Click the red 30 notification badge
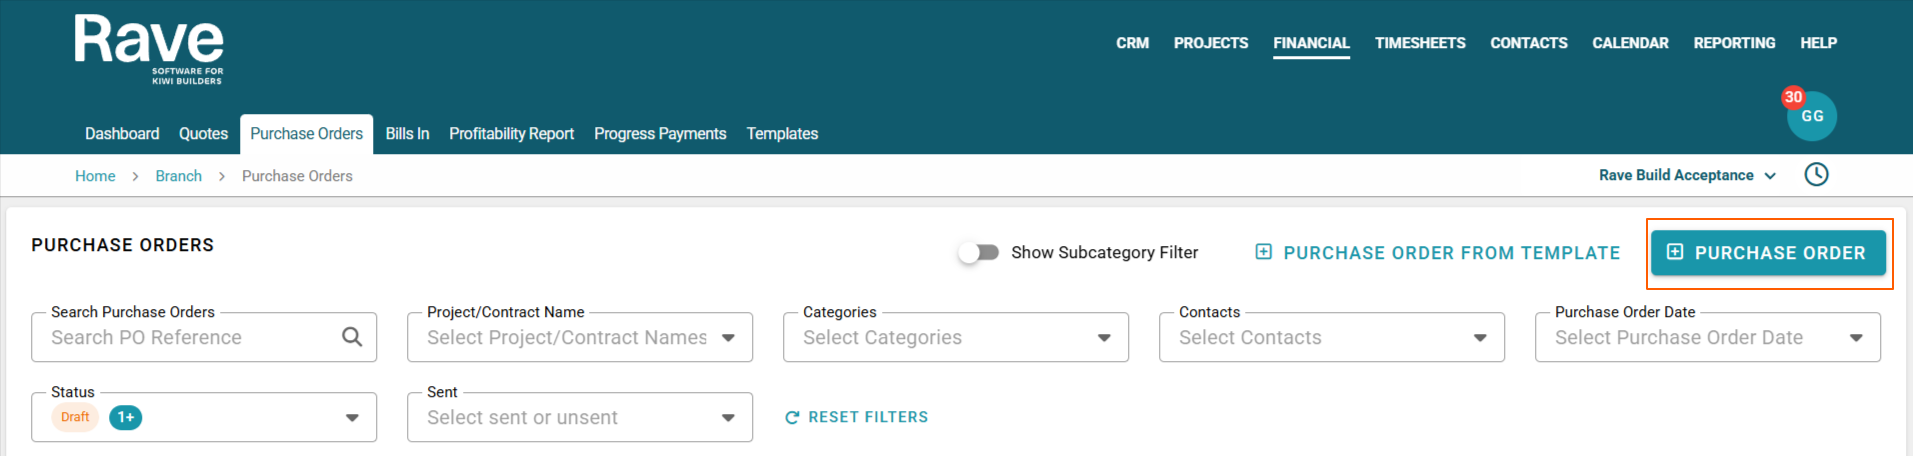The height and width of the screenshot is (456, 1913). (1793, 97)
